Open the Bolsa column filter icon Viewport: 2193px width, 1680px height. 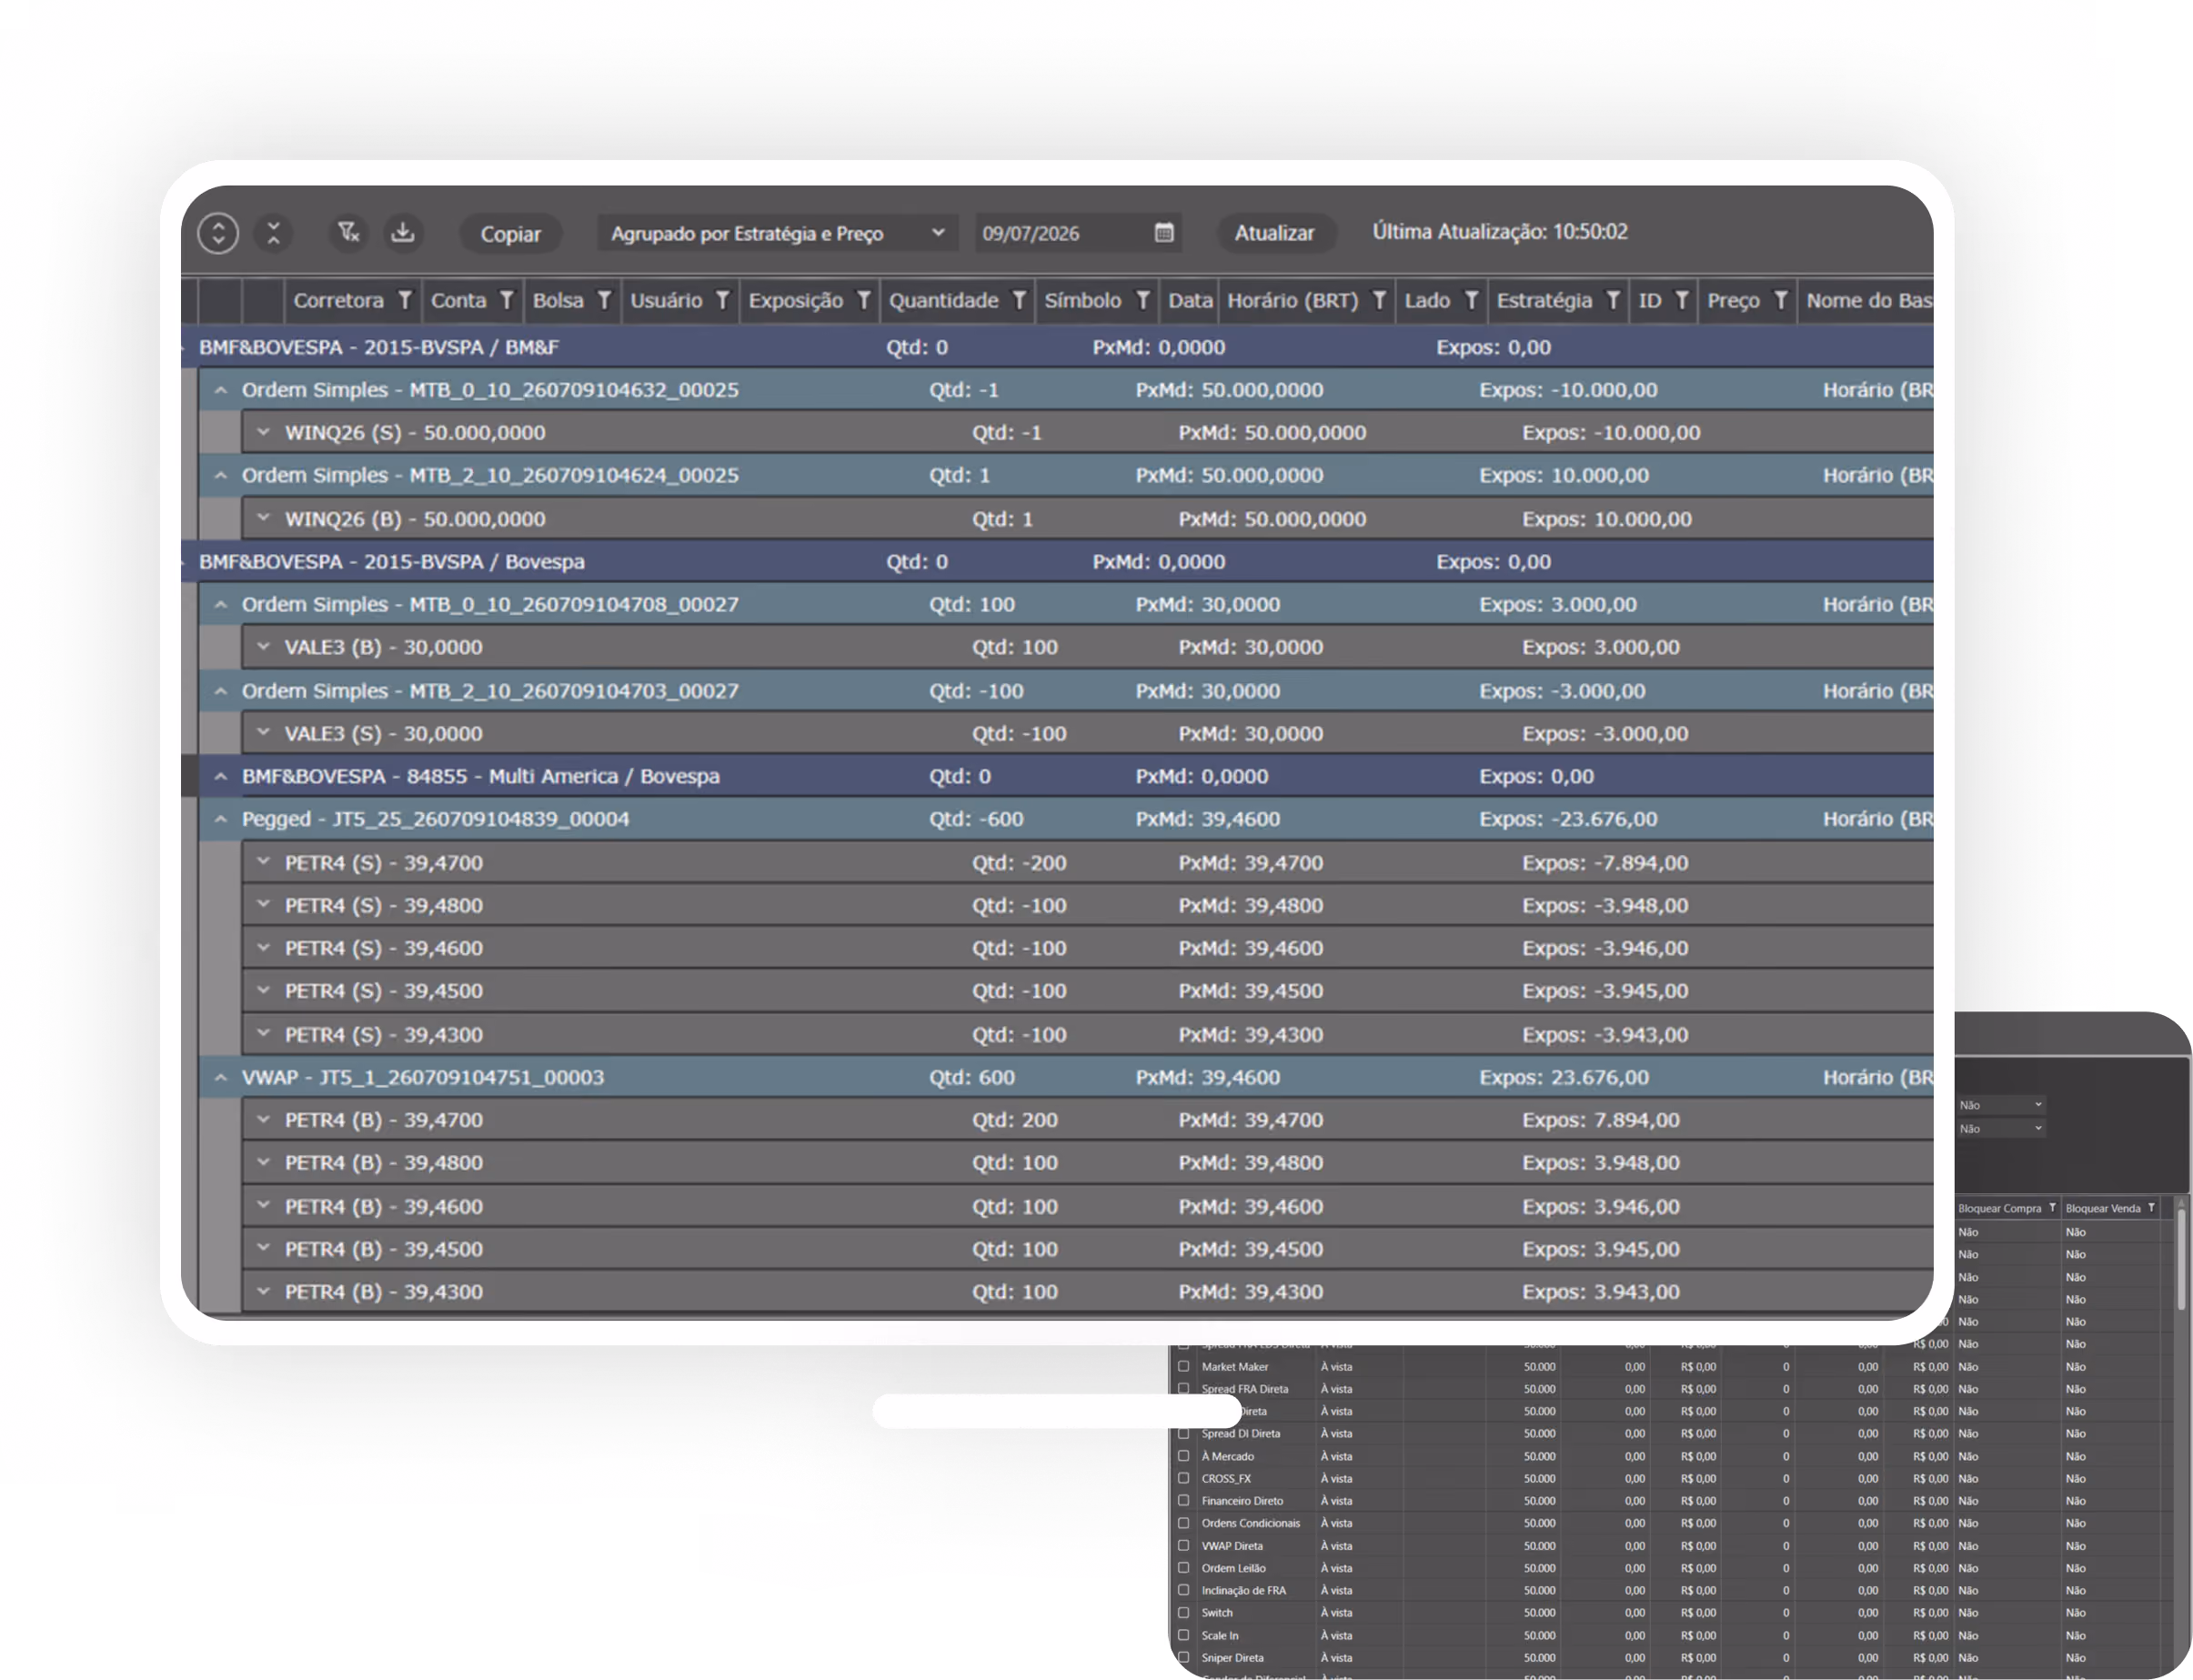(604, 300)
